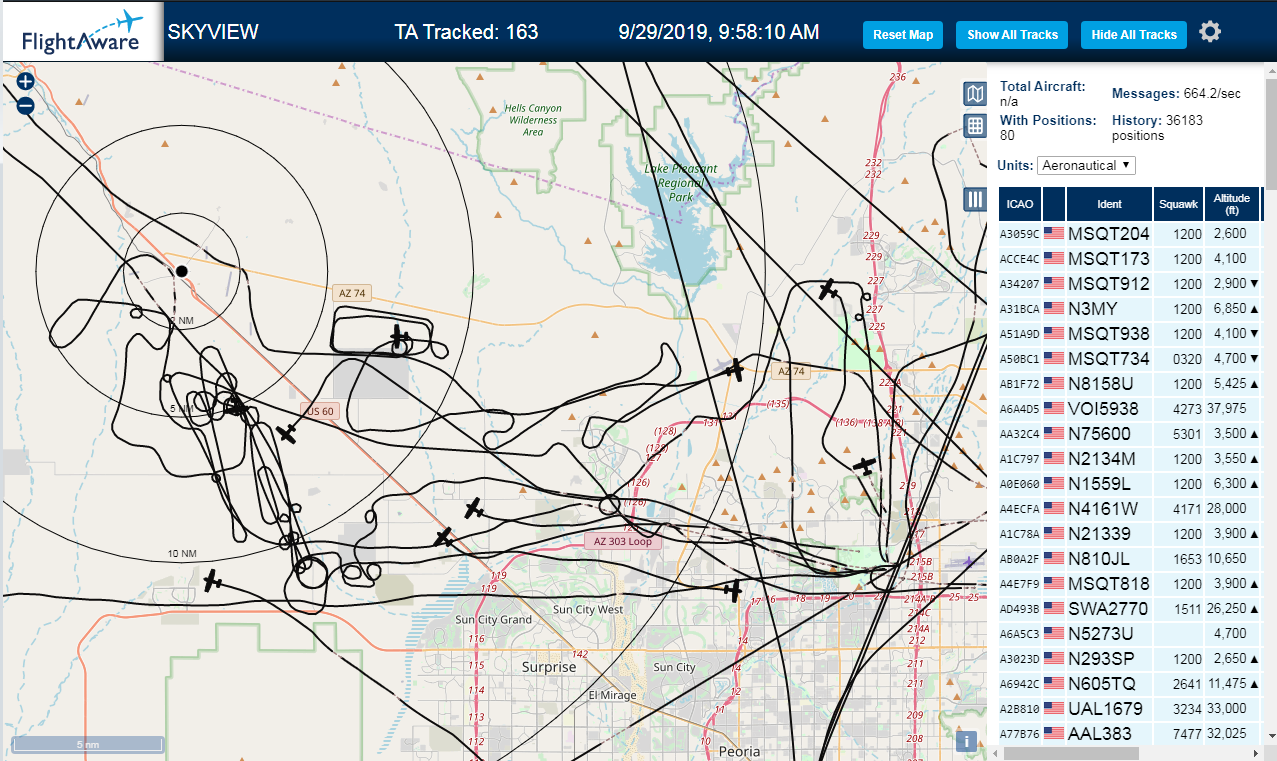Image resolution: width=1277 pixels, height=761 pixels.
Task: Click the sidebar column toggle icon
Action: pos(975,199)
